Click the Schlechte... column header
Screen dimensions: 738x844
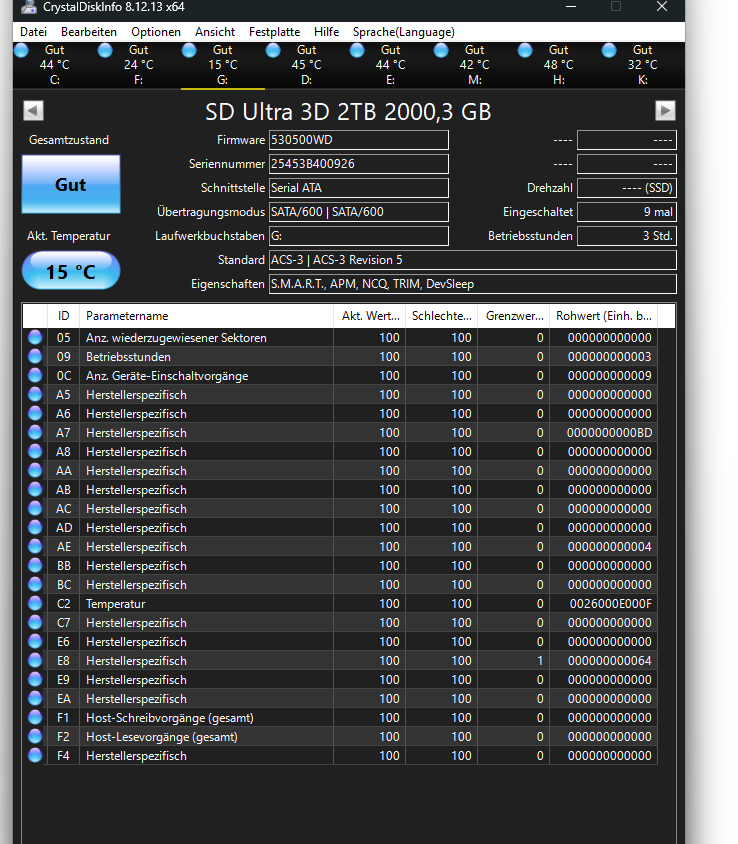click(x=441, y=316)
